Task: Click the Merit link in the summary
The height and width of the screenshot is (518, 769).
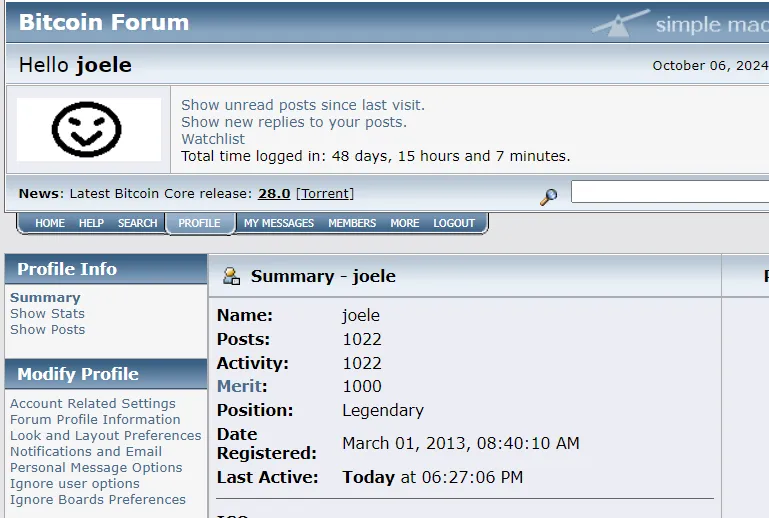Action: click(239, 387)
